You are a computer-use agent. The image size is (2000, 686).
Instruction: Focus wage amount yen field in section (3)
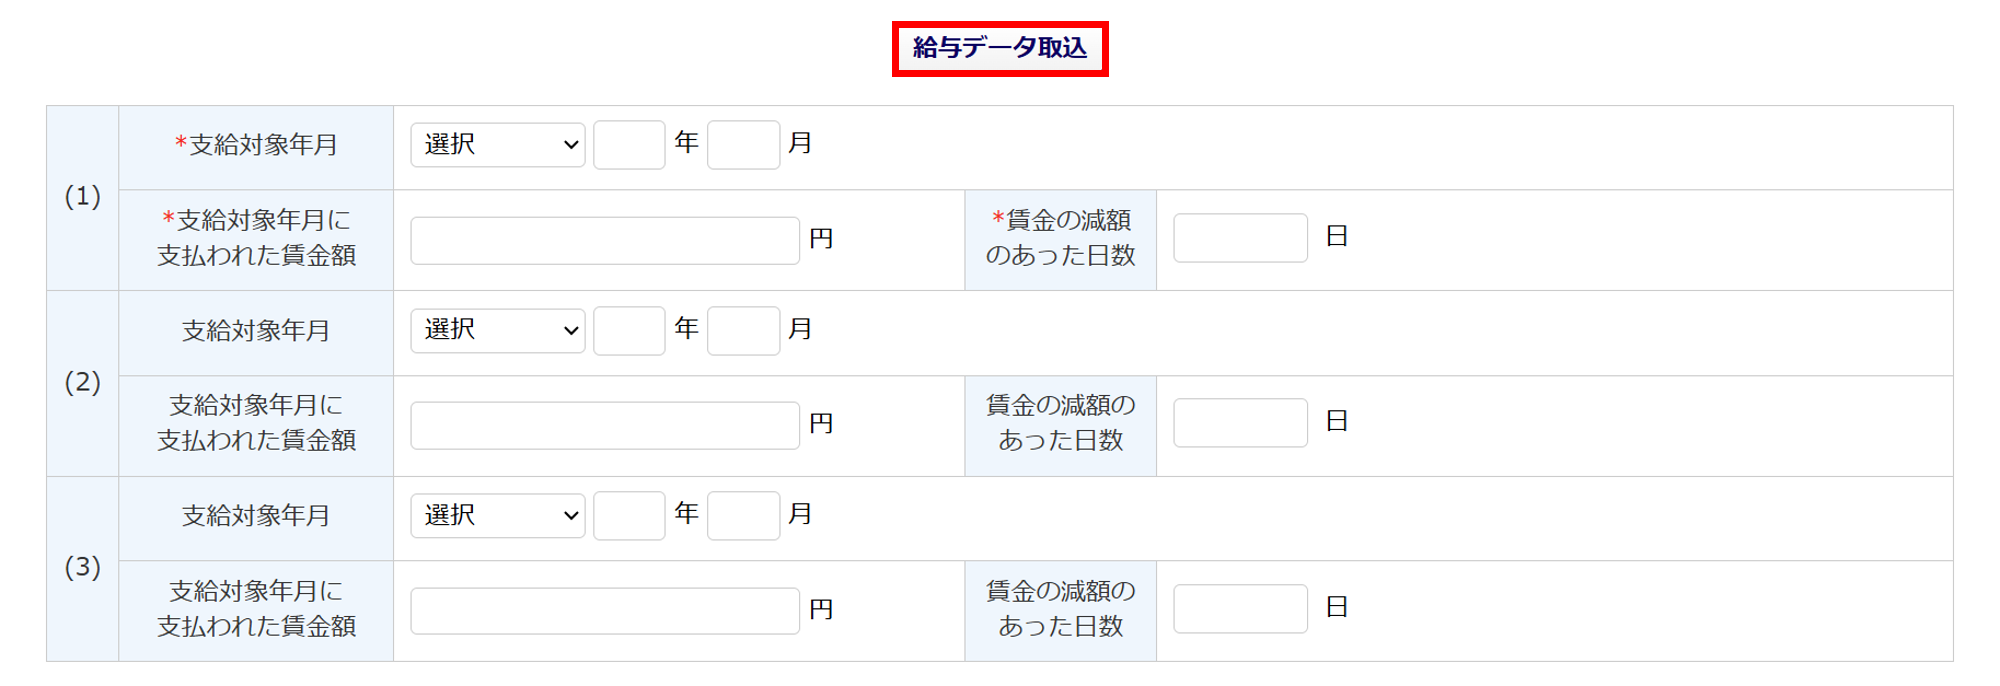pos(604,610)
